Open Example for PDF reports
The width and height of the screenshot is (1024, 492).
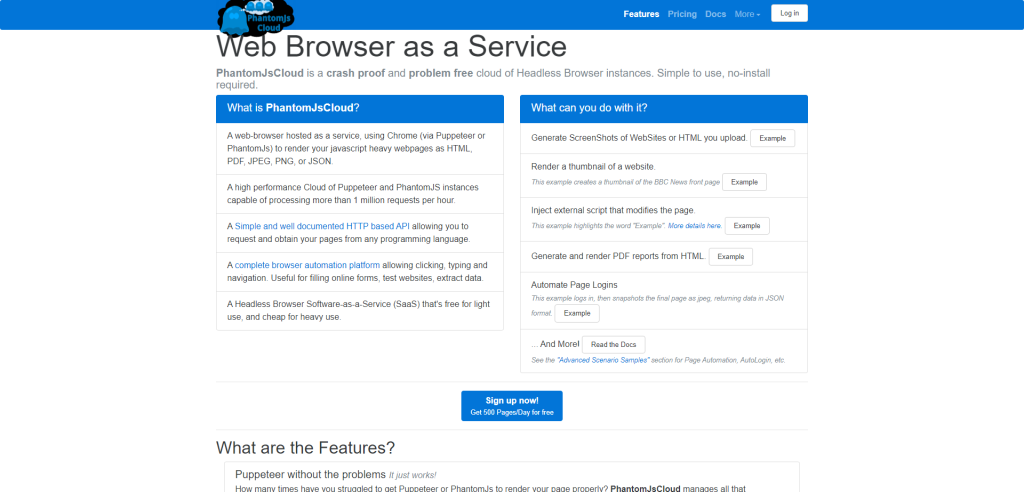coord(731,257)
